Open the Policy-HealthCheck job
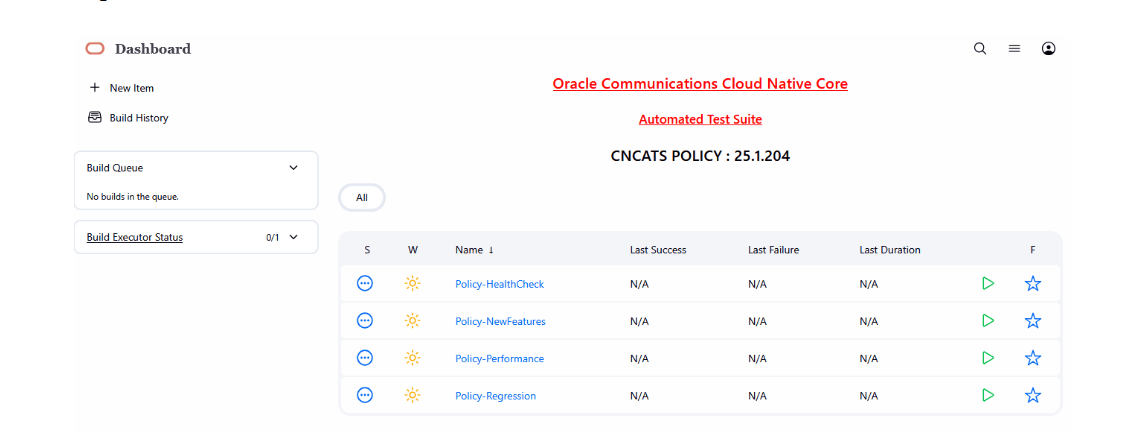Screen dimensions: 1123x442 [499, 284]
